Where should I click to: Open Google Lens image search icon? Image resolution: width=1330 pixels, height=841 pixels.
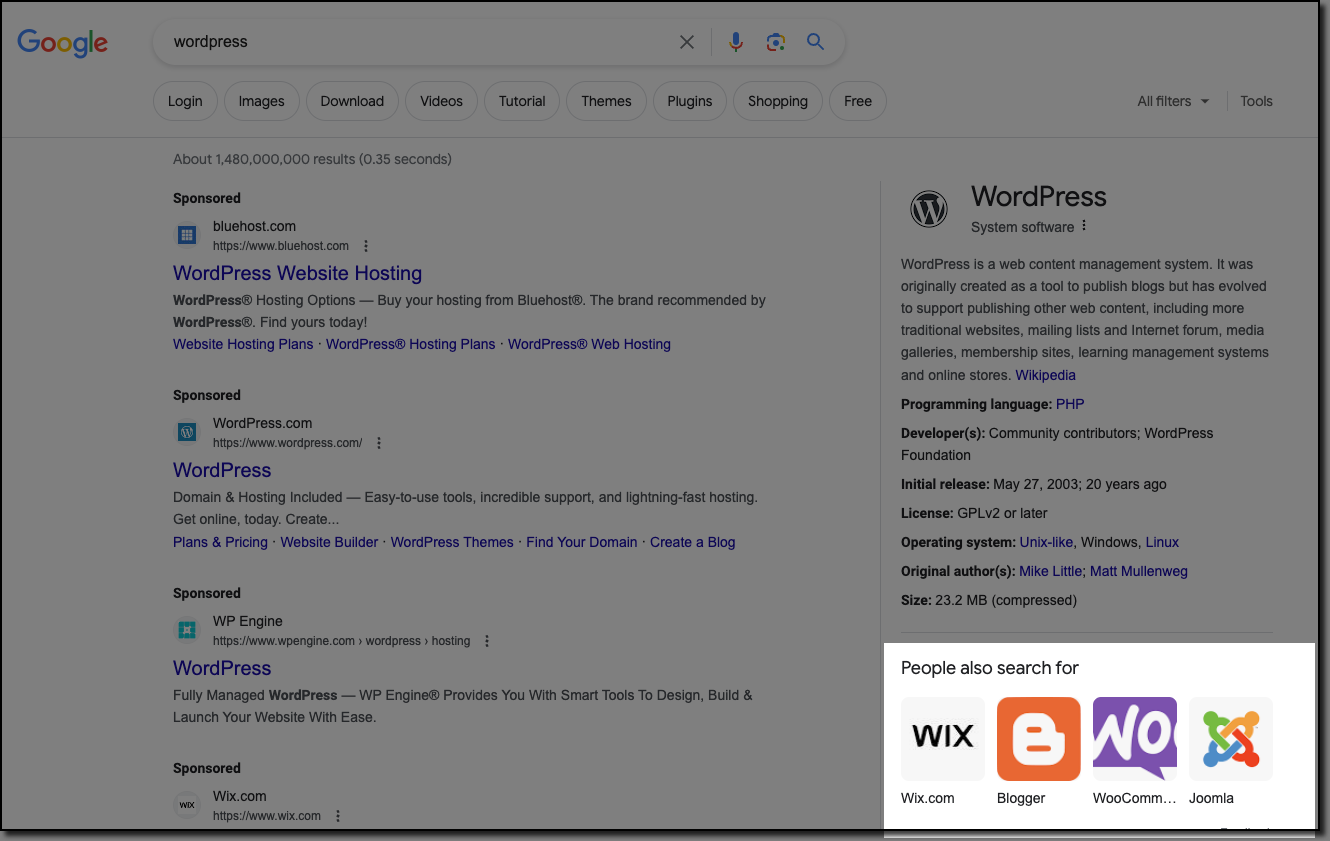click(x=775, y=42)
